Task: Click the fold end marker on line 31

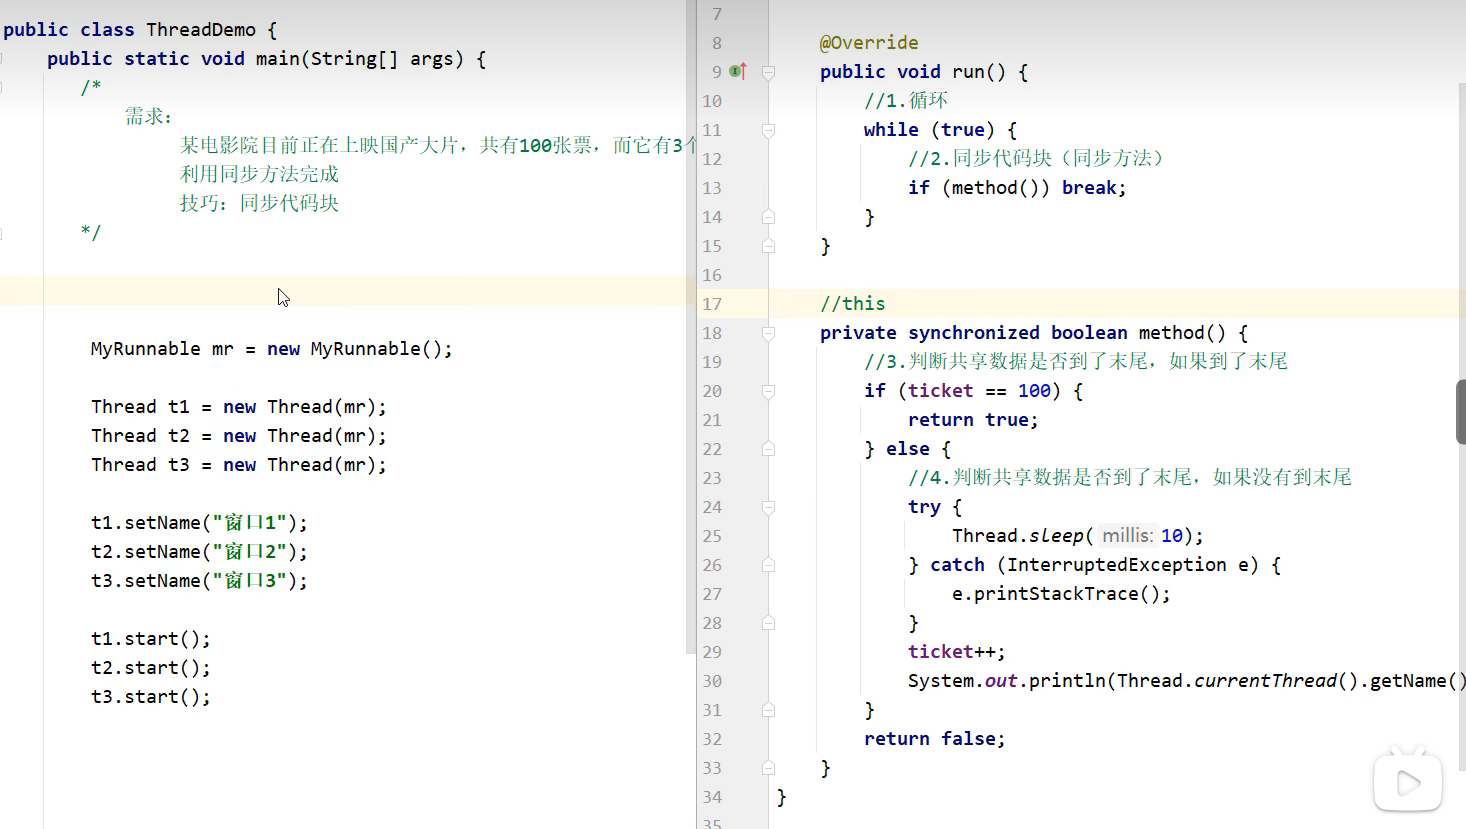Action: tap(768, 710)
